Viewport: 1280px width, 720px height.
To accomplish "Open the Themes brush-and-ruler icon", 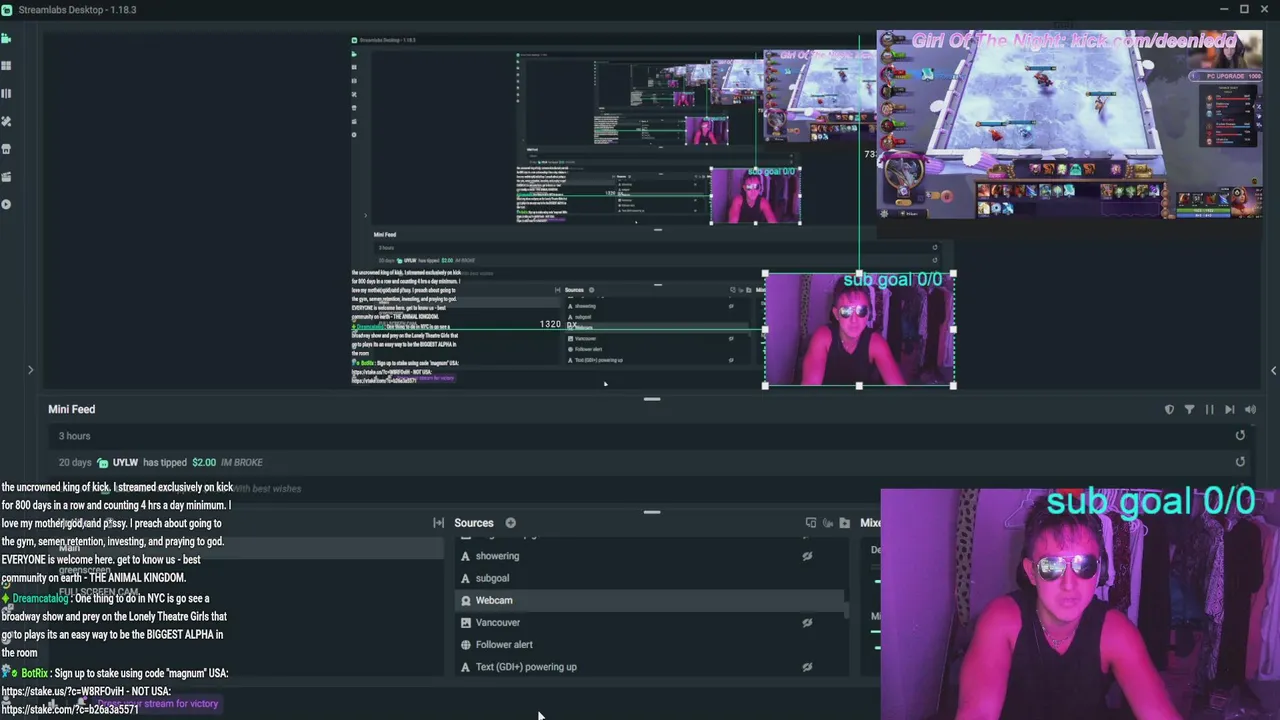I will [6, 121].
